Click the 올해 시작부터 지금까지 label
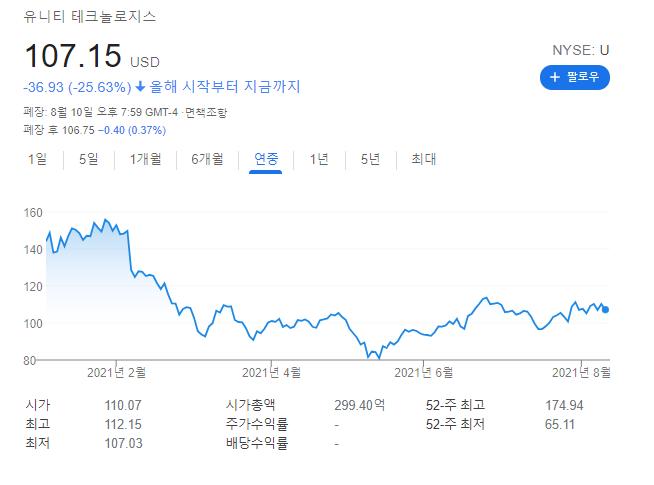This screenshot has width=654, height=485. point(225,87)
